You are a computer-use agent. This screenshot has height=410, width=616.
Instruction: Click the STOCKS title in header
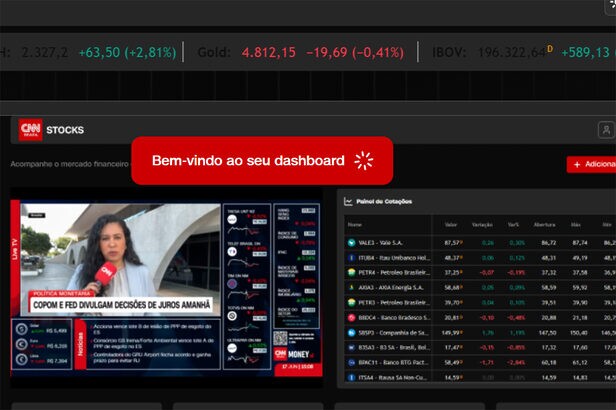pos(65,130)
